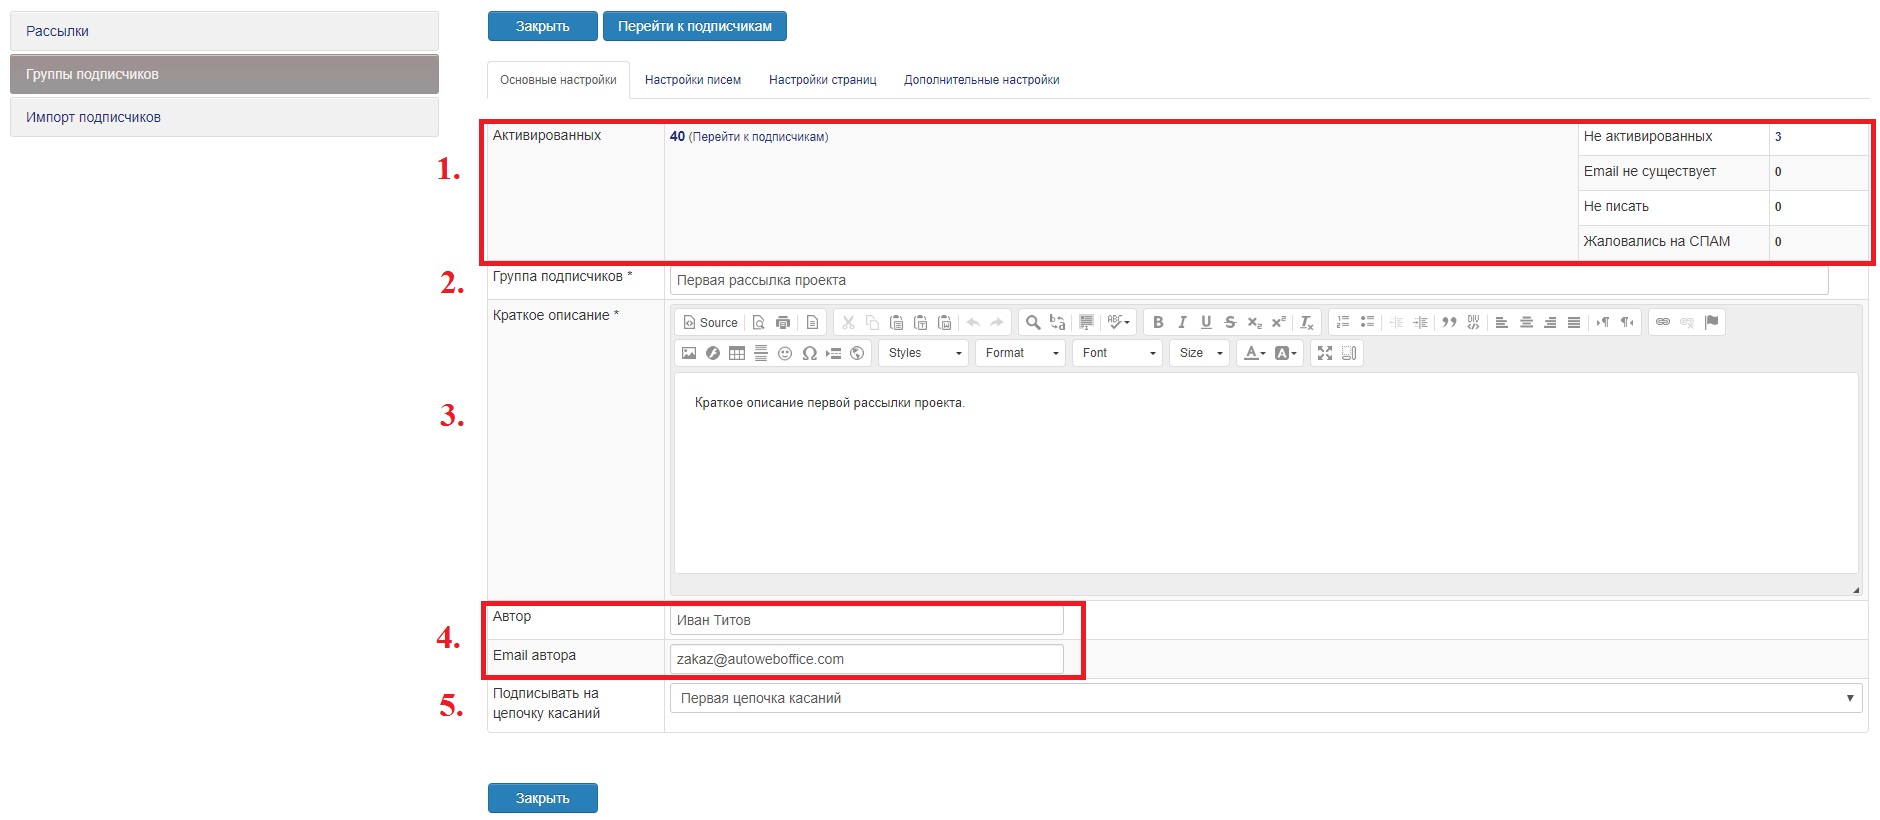Expand the Format dropdown

(x=1021, y=353)
